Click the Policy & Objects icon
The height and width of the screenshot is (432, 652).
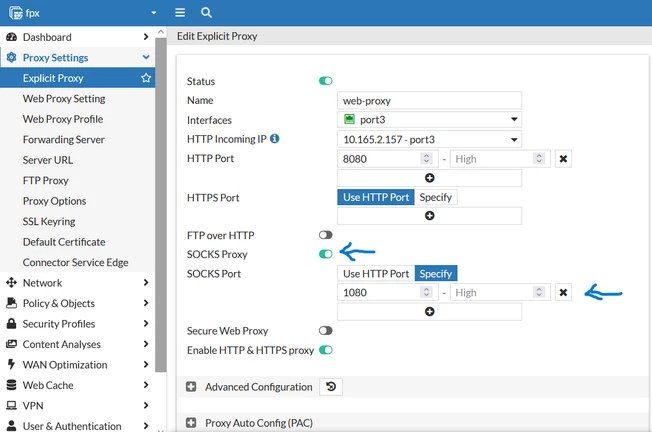tap(12, 303)
